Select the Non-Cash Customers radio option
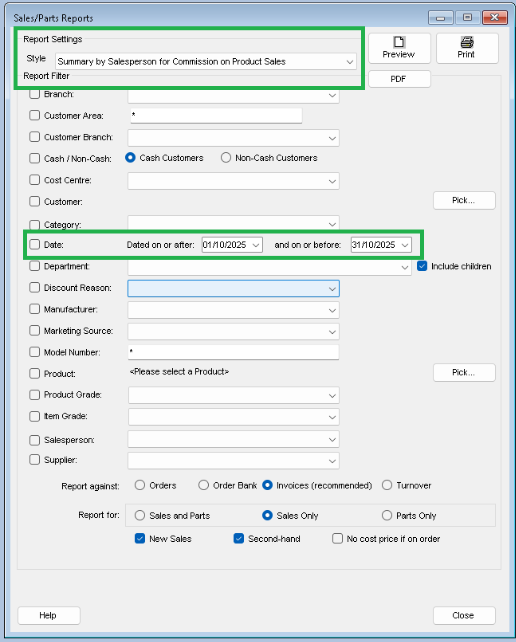This screenshot has height=642, width=516. coord(226,158)
